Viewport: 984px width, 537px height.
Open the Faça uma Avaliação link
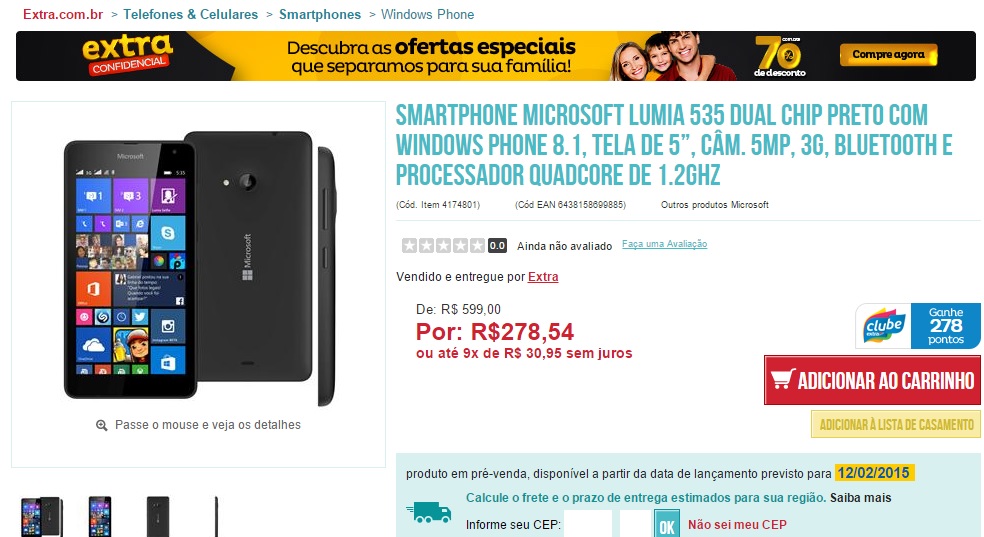(x=665, y=244)
